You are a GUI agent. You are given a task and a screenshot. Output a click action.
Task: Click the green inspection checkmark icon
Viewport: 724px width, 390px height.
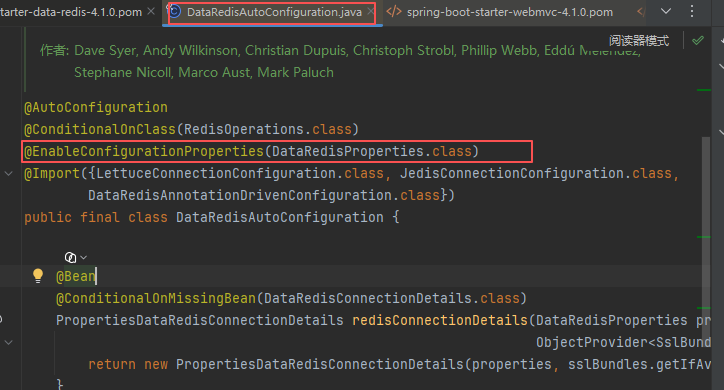point(698,41)
